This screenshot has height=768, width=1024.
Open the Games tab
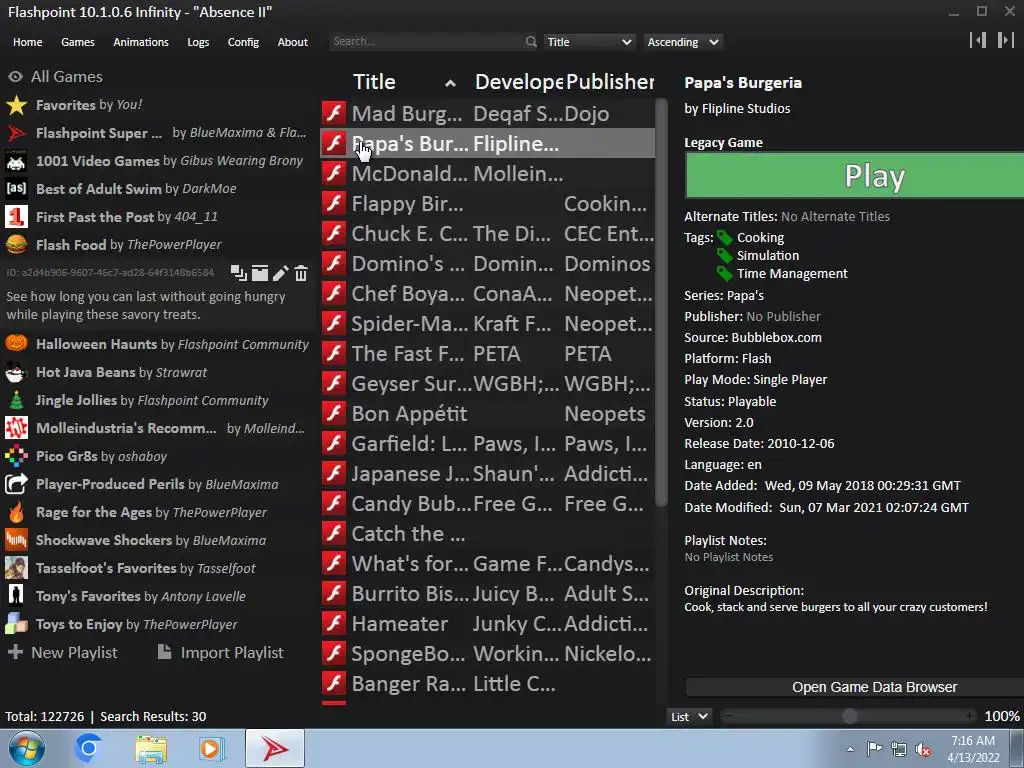coord(78,42)
